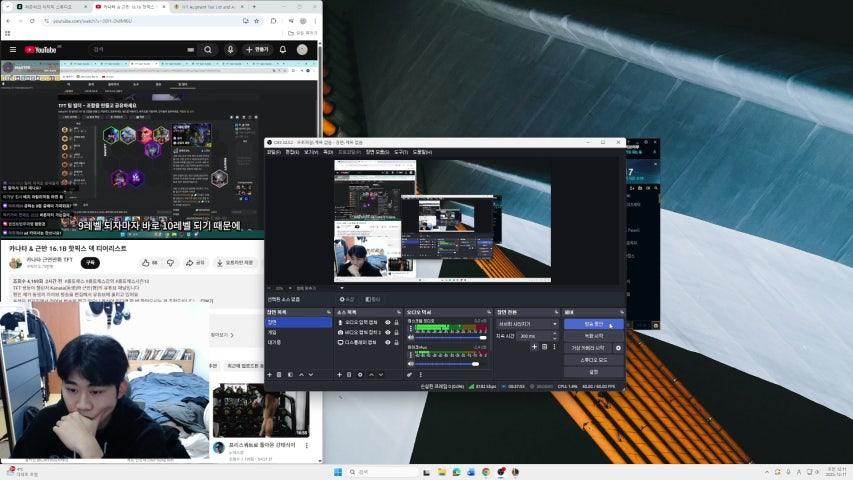Click the start recording button in OBS
This screenshot has height=480, width=853.
pyautogui.click(x=593, y=335)
